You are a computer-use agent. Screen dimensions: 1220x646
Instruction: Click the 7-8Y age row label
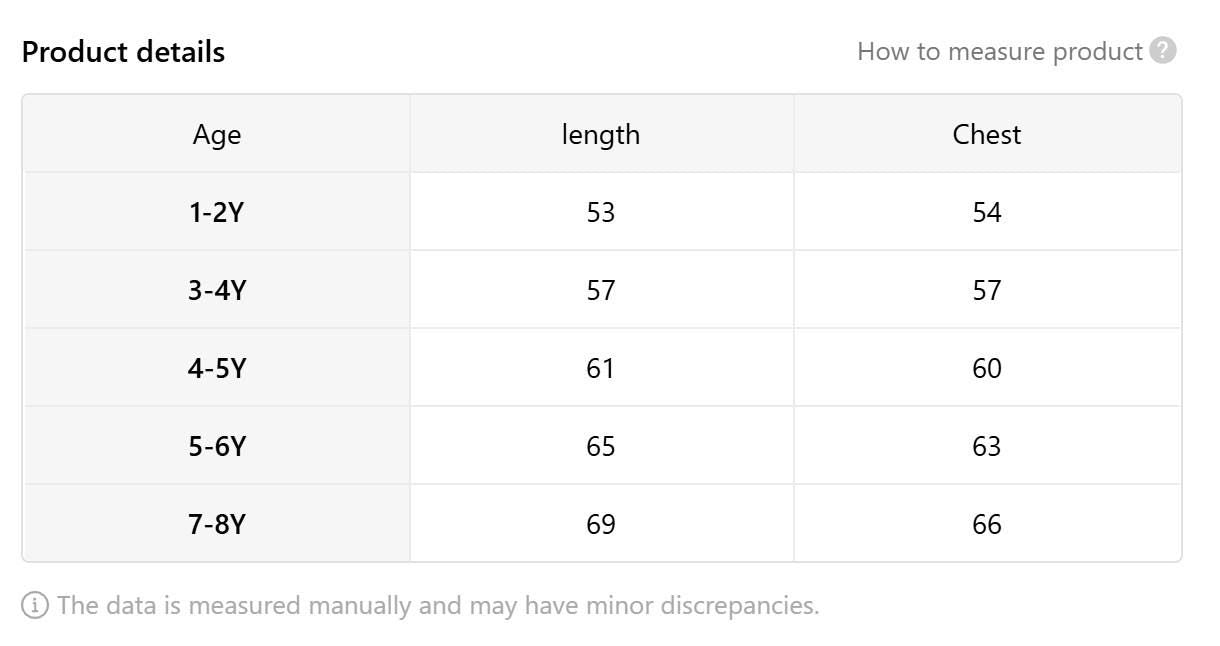217,524
